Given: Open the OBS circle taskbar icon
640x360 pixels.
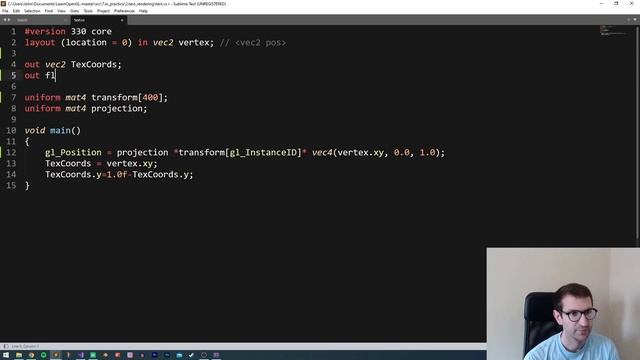Looking at the screenshot, I should point(204,355).
